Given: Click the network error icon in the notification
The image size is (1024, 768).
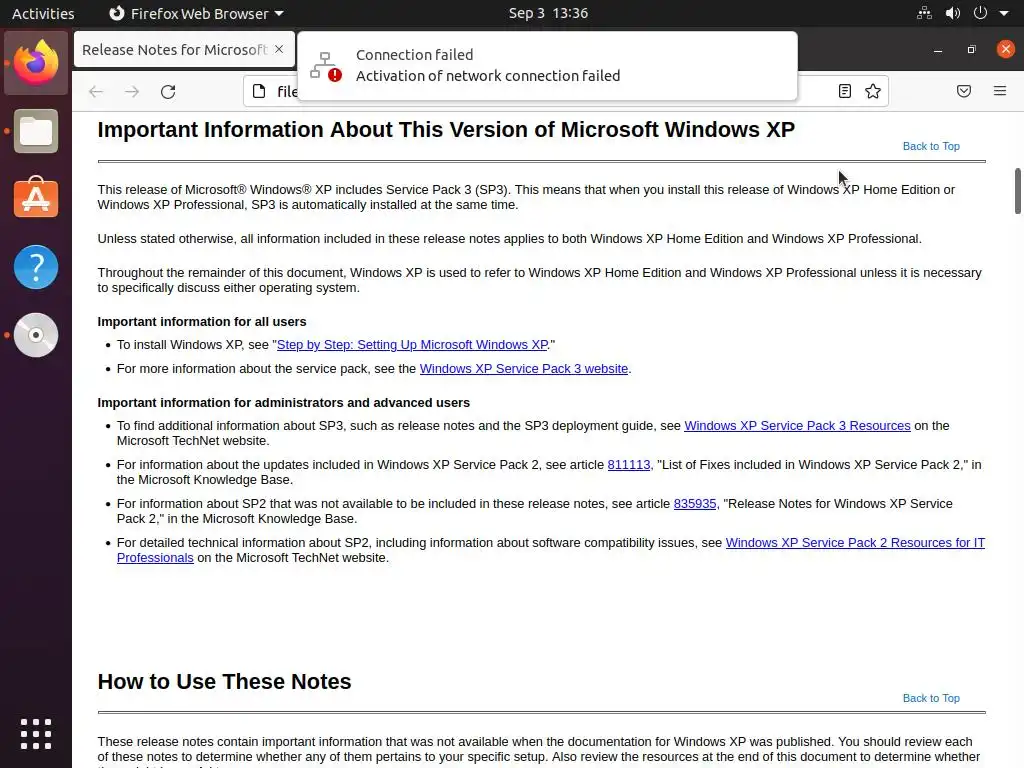Looking at the screenshot, I should 325,66.
